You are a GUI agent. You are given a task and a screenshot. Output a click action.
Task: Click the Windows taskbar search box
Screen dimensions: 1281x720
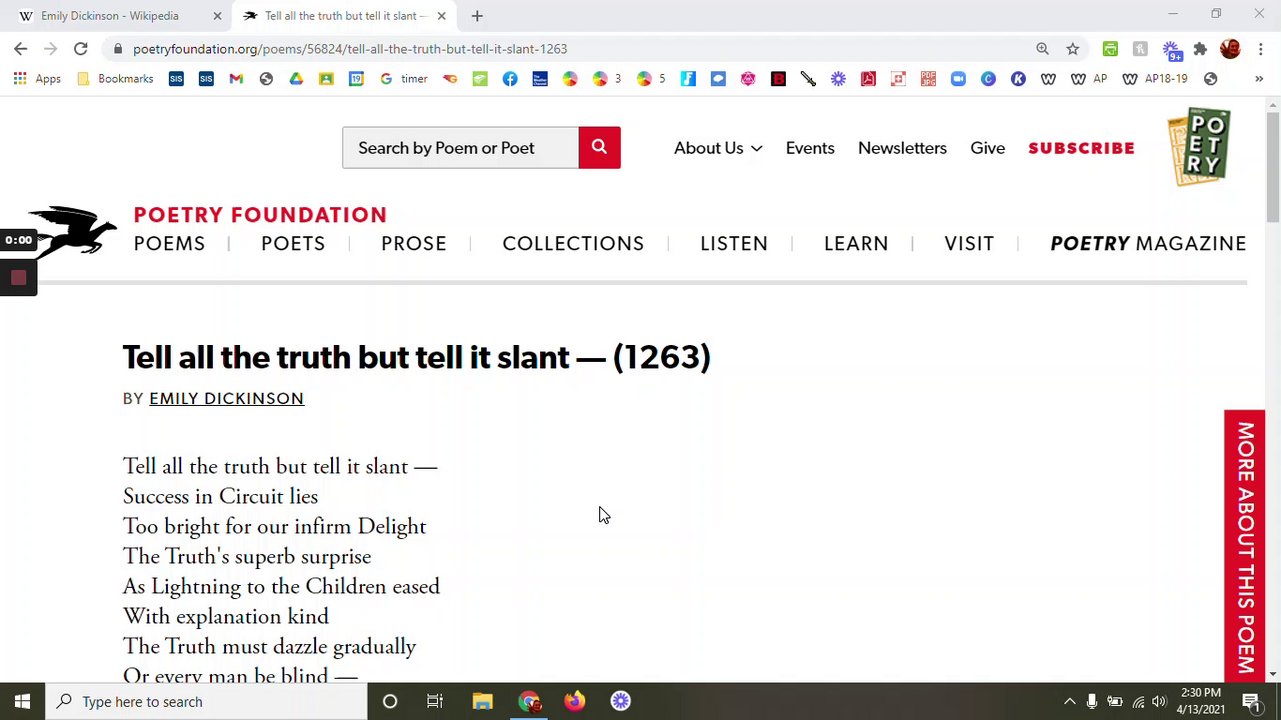click(x=208, y=702)
